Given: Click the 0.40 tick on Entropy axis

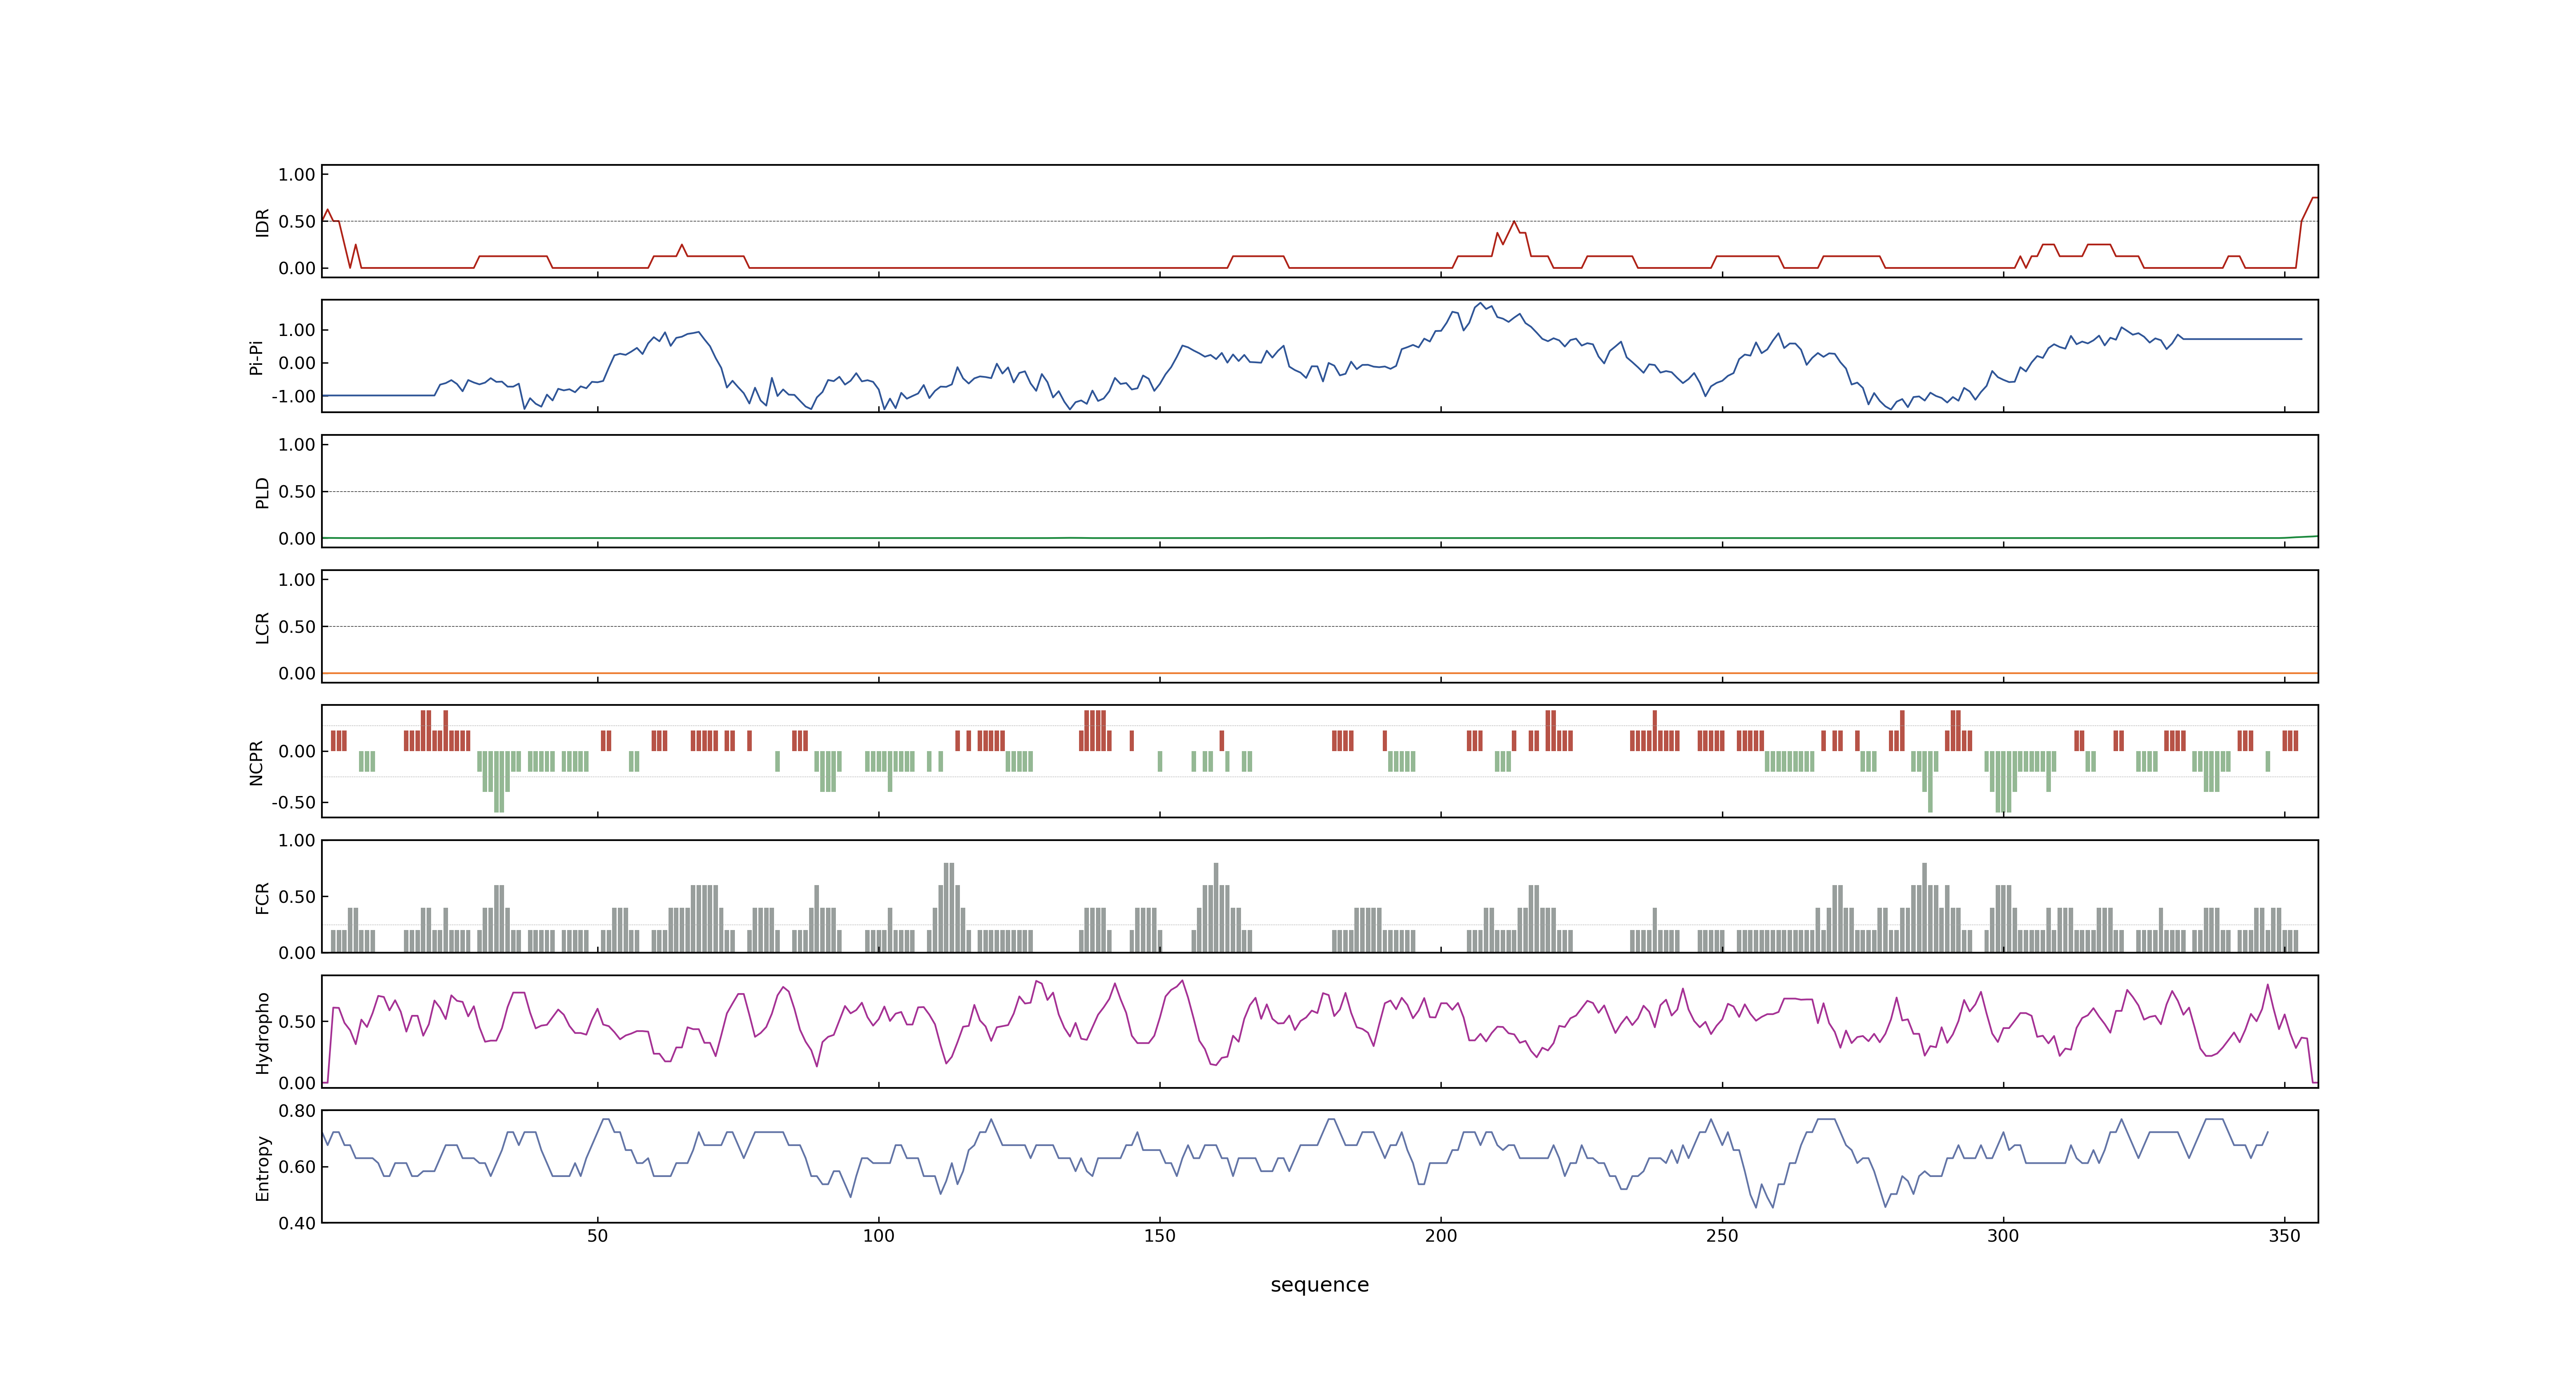Looking at the screenshot, I should coord(297,1223).
